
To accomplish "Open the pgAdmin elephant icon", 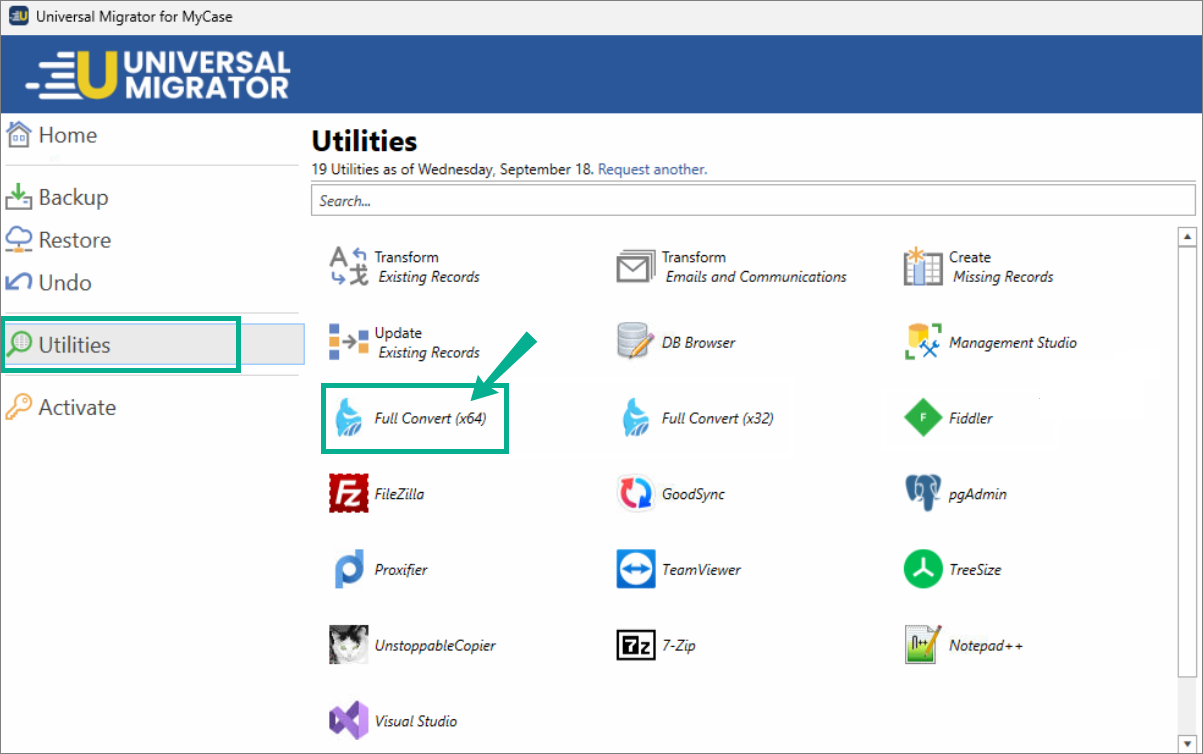I will pyautogui.click(x=923, y=494).
